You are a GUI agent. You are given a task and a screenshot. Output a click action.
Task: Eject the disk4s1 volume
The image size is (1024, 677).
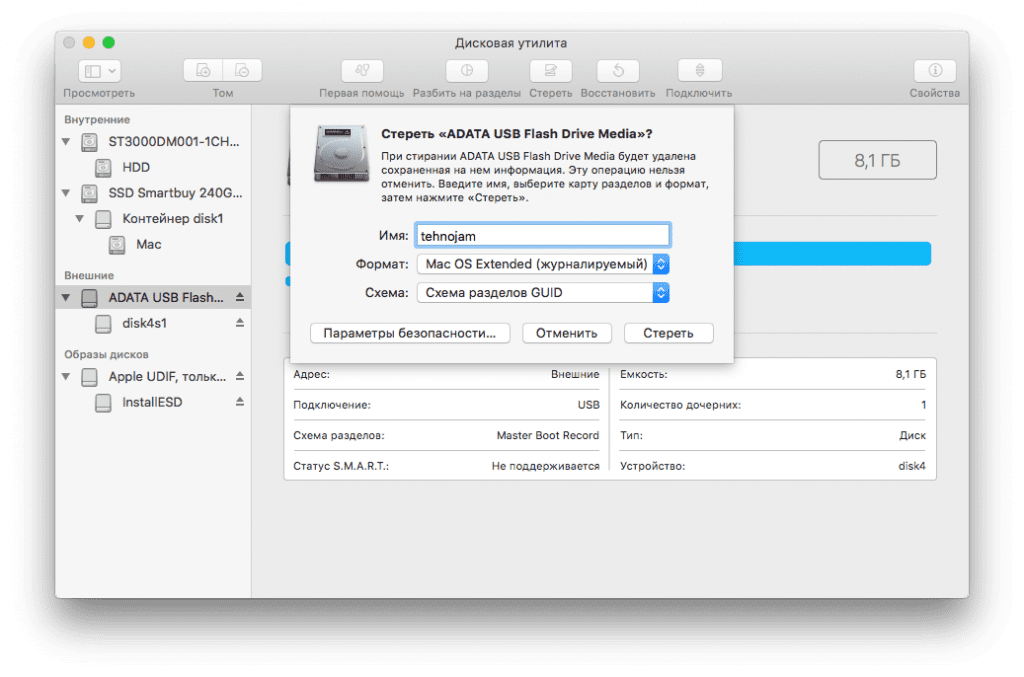[240, 323]
